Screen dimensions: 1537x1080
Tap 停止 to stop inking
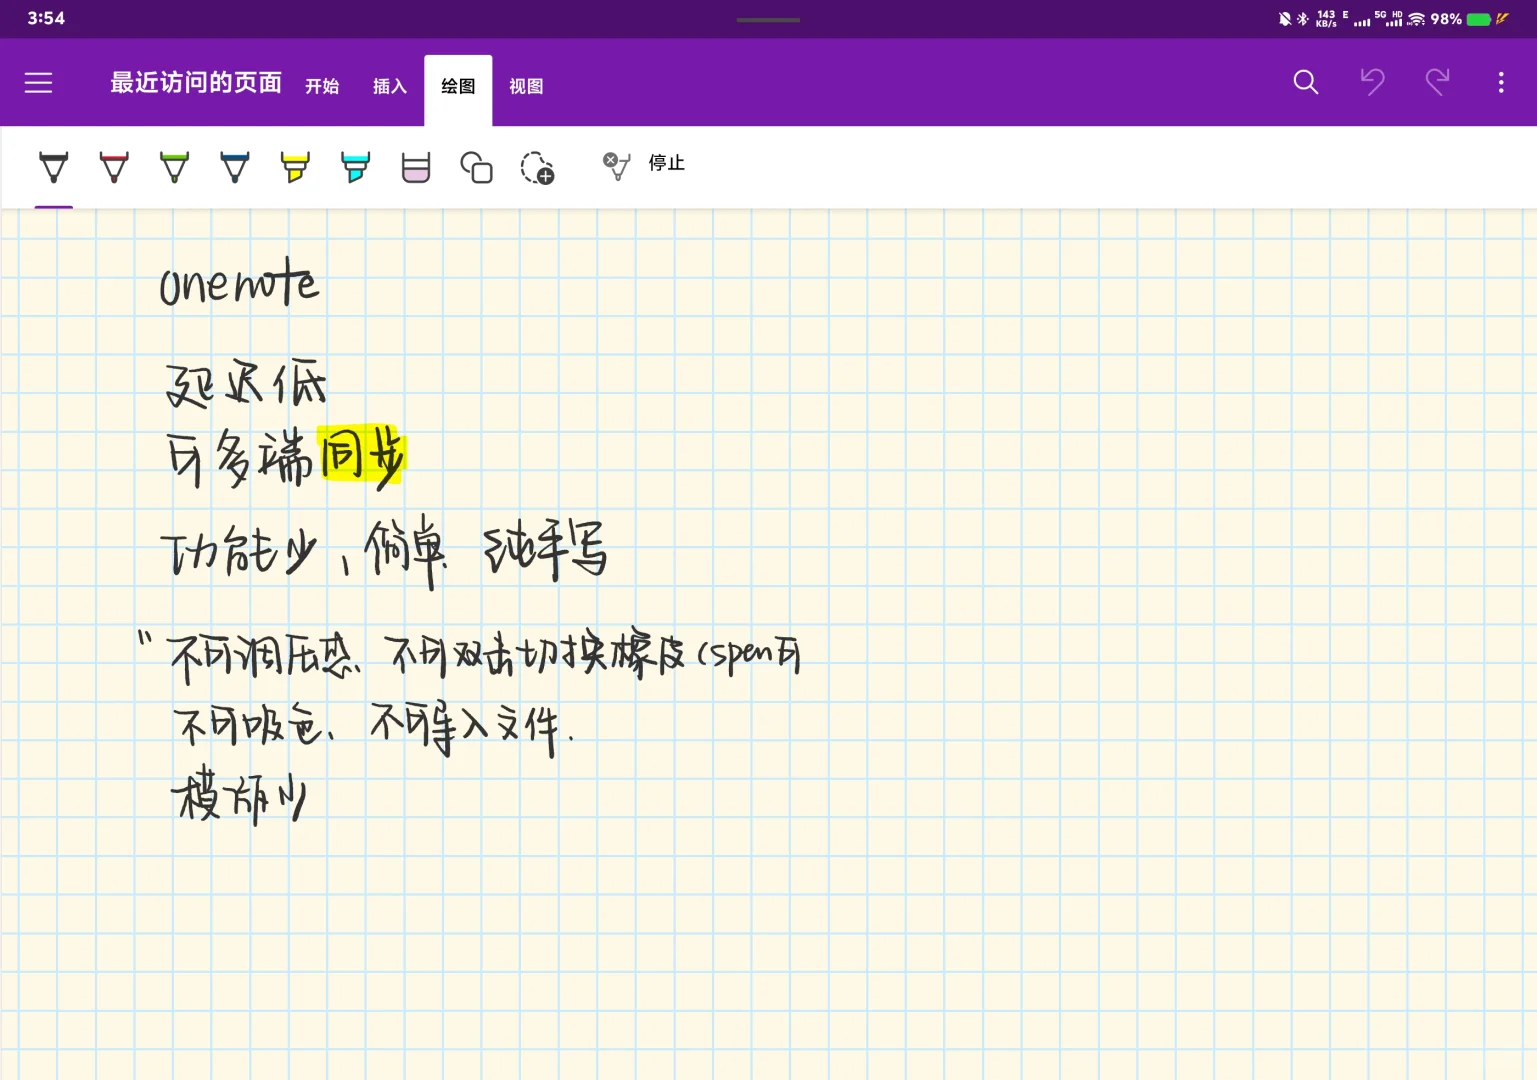pos(644,164)
